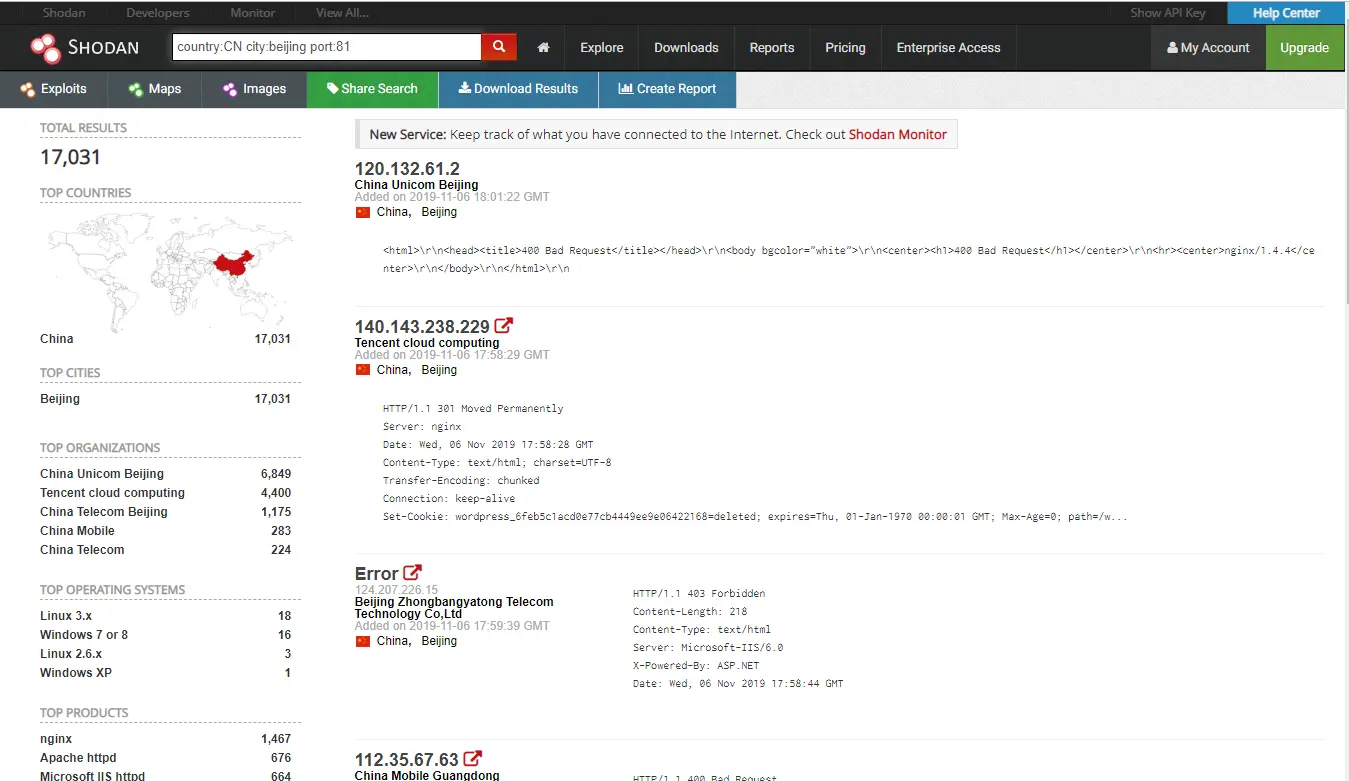1349x781 pixels.
Task: Open the Developers link in top bar
Action: [158, 13]
